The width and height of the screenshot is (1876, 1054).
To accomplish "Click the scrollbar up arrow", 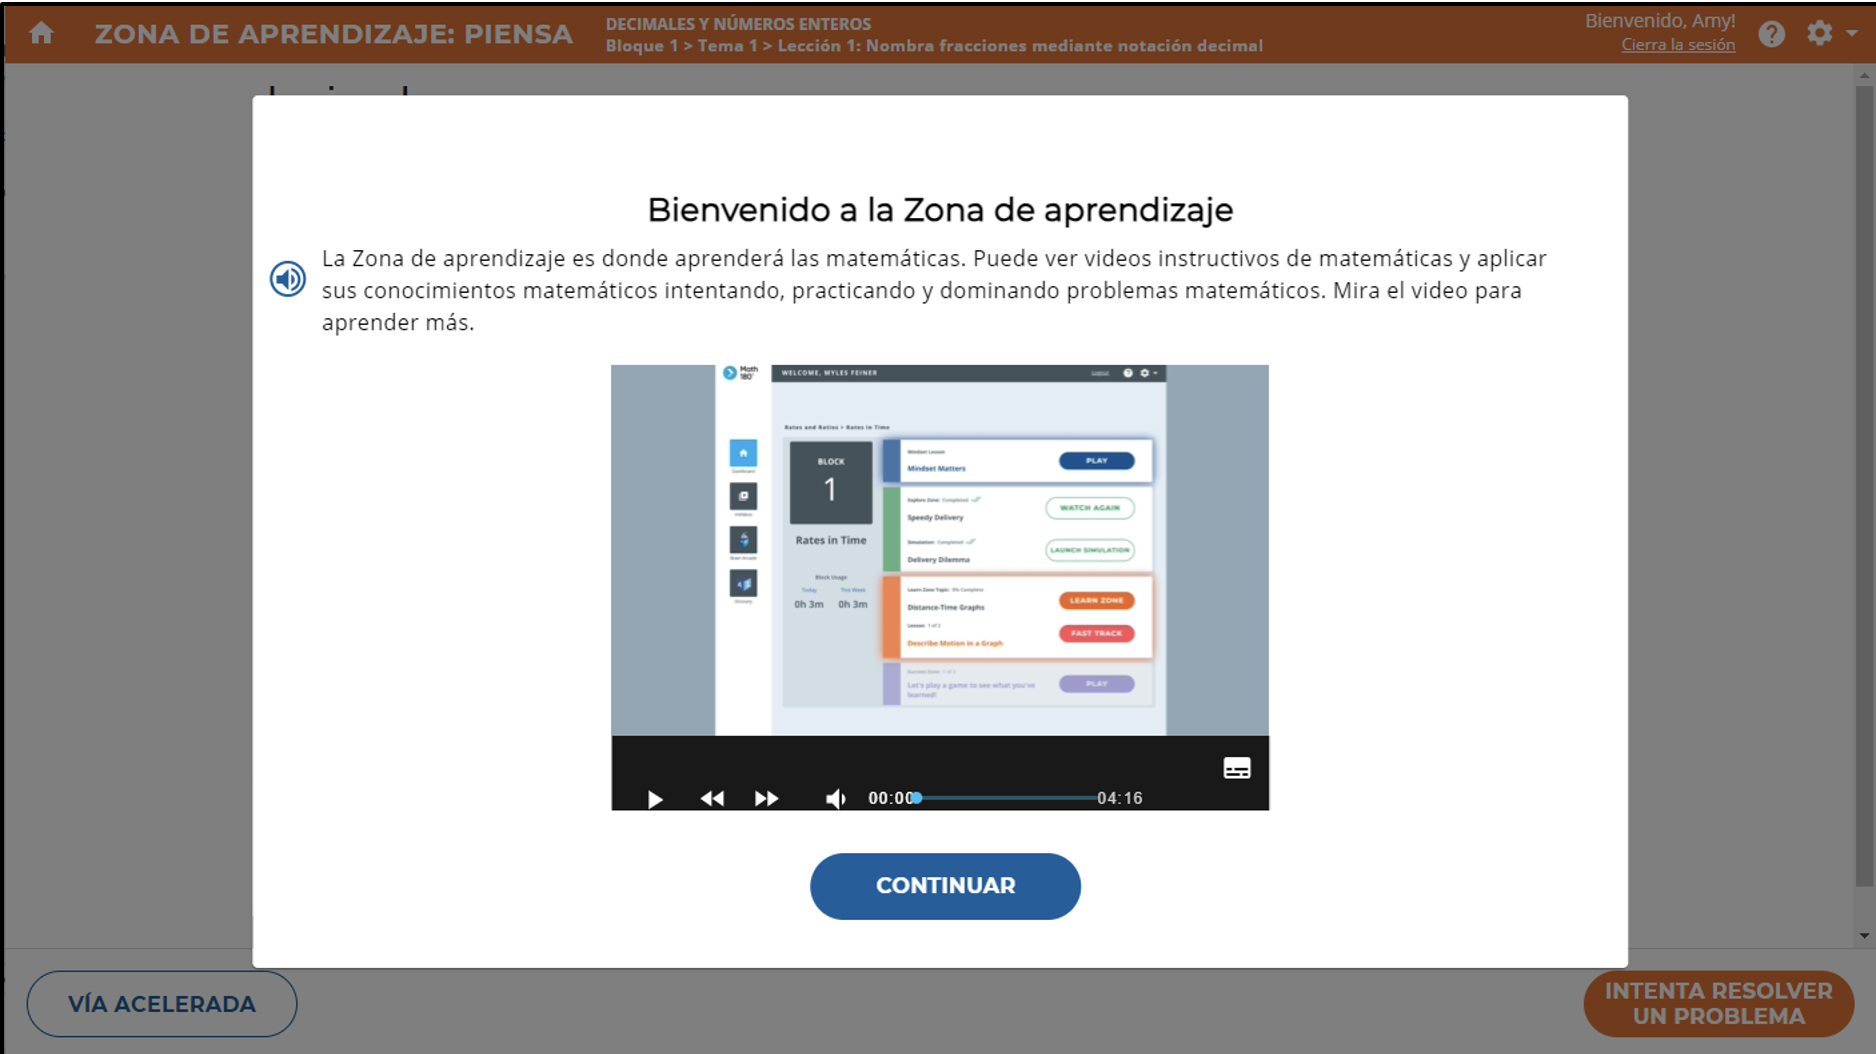I will (x=1864, y=75).
